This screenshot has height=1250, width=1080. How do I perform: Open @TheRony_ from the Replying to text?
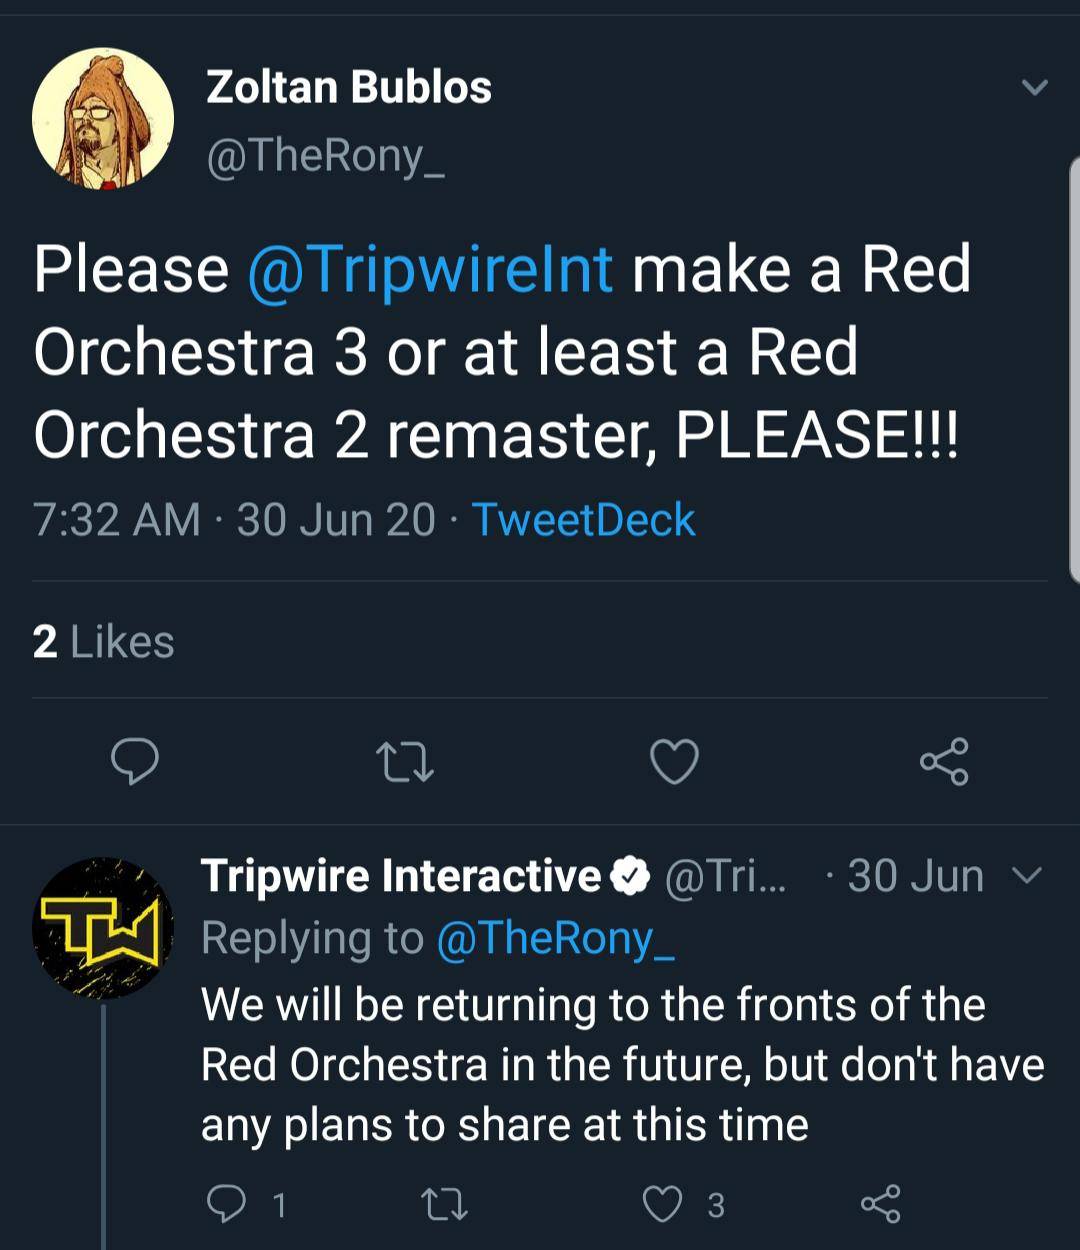tap(560, 938)
